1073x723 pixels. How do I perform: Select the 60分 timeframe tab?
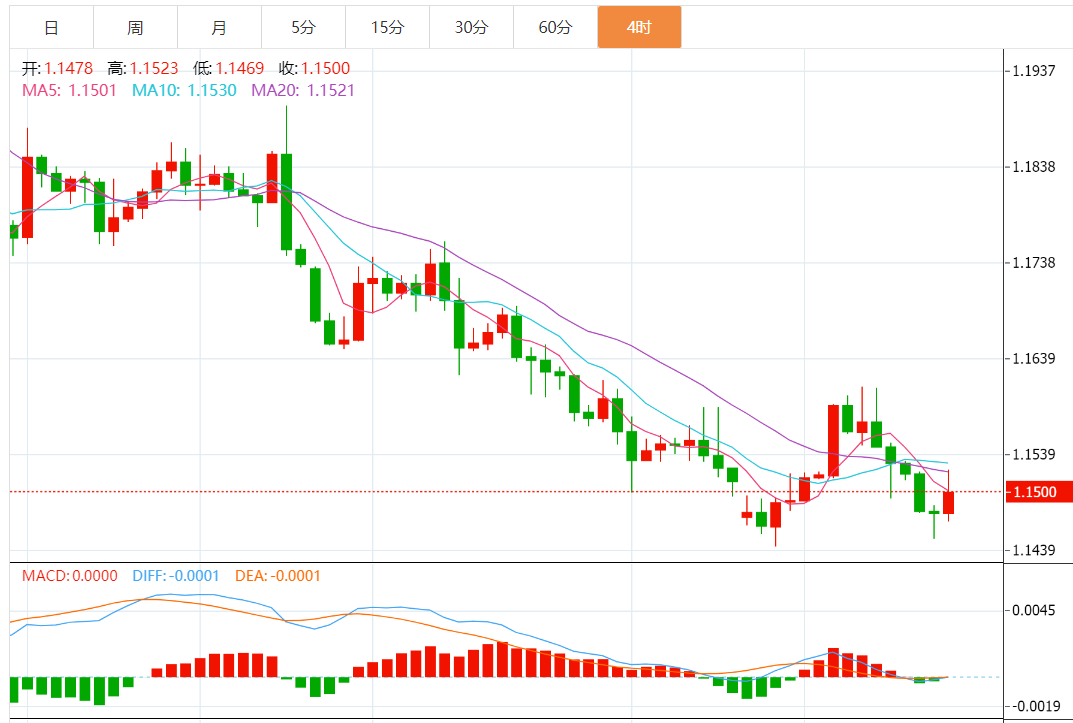click(x=556, y=27)
